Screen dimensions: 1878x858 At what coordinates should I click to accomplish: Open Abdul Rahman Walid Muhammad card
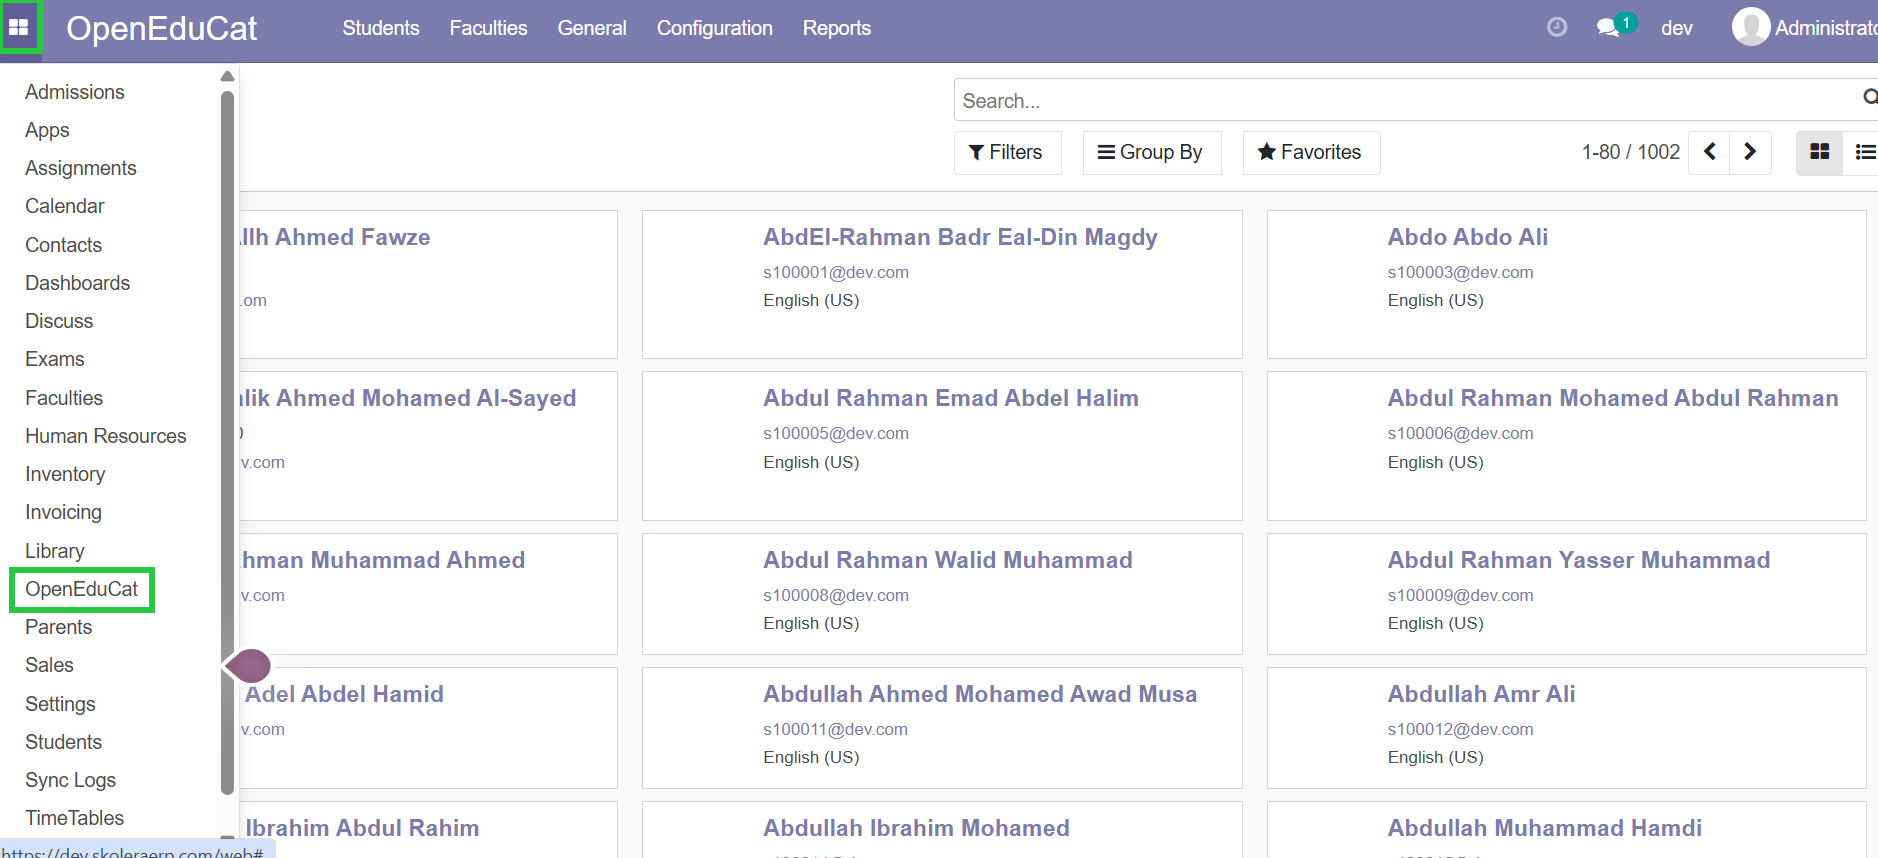(x=942, y=594)
